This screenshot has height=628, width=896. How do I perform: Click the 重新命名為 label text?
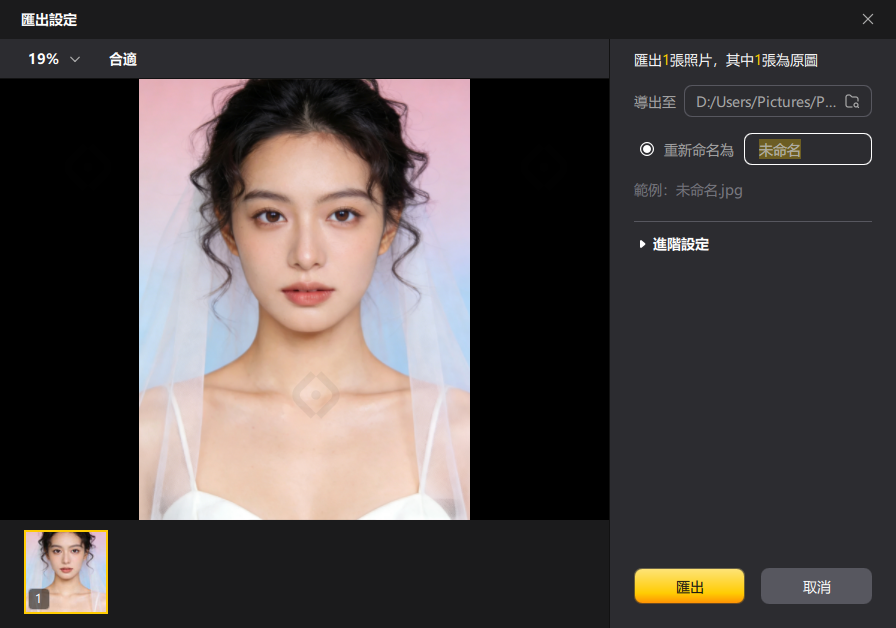tap(698, 150)
